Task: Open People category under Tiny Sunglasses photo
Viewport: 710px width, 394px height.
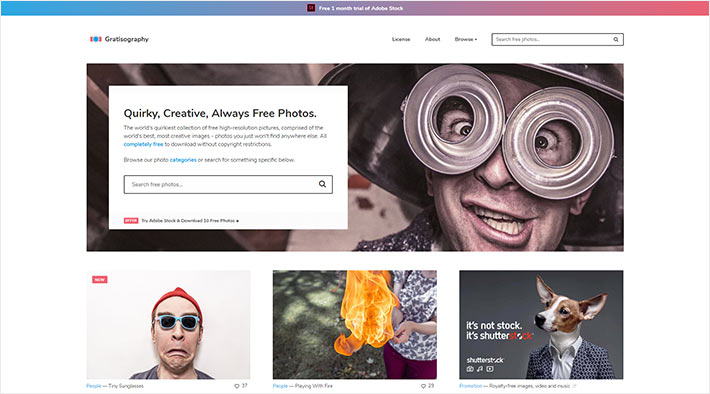Action: 94,386
